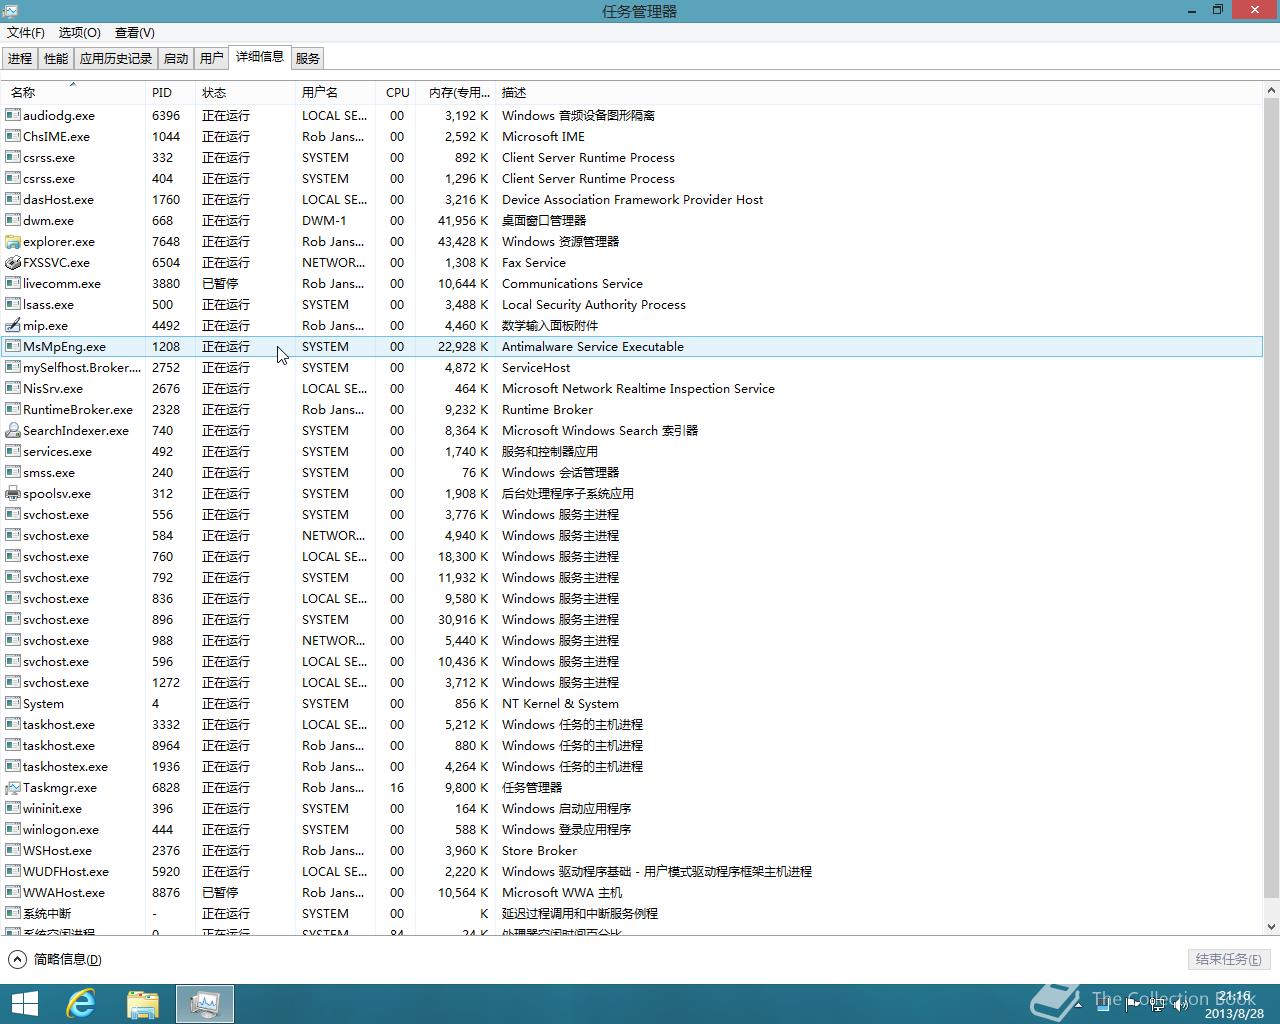Screen dimensions: 1280x1024
Task: Click the network tray icon
Action: pyautogui.click(x=1157, y=1005)
